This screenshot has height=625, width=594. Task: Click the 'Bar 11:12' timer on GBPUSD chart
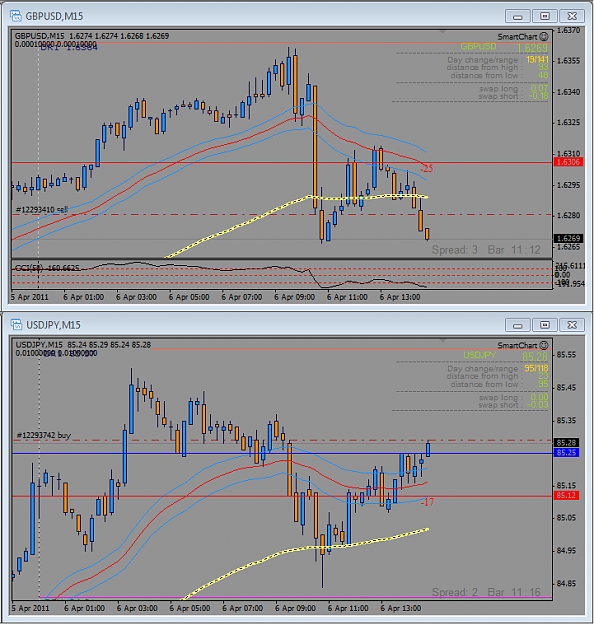(x=514, y=250)
